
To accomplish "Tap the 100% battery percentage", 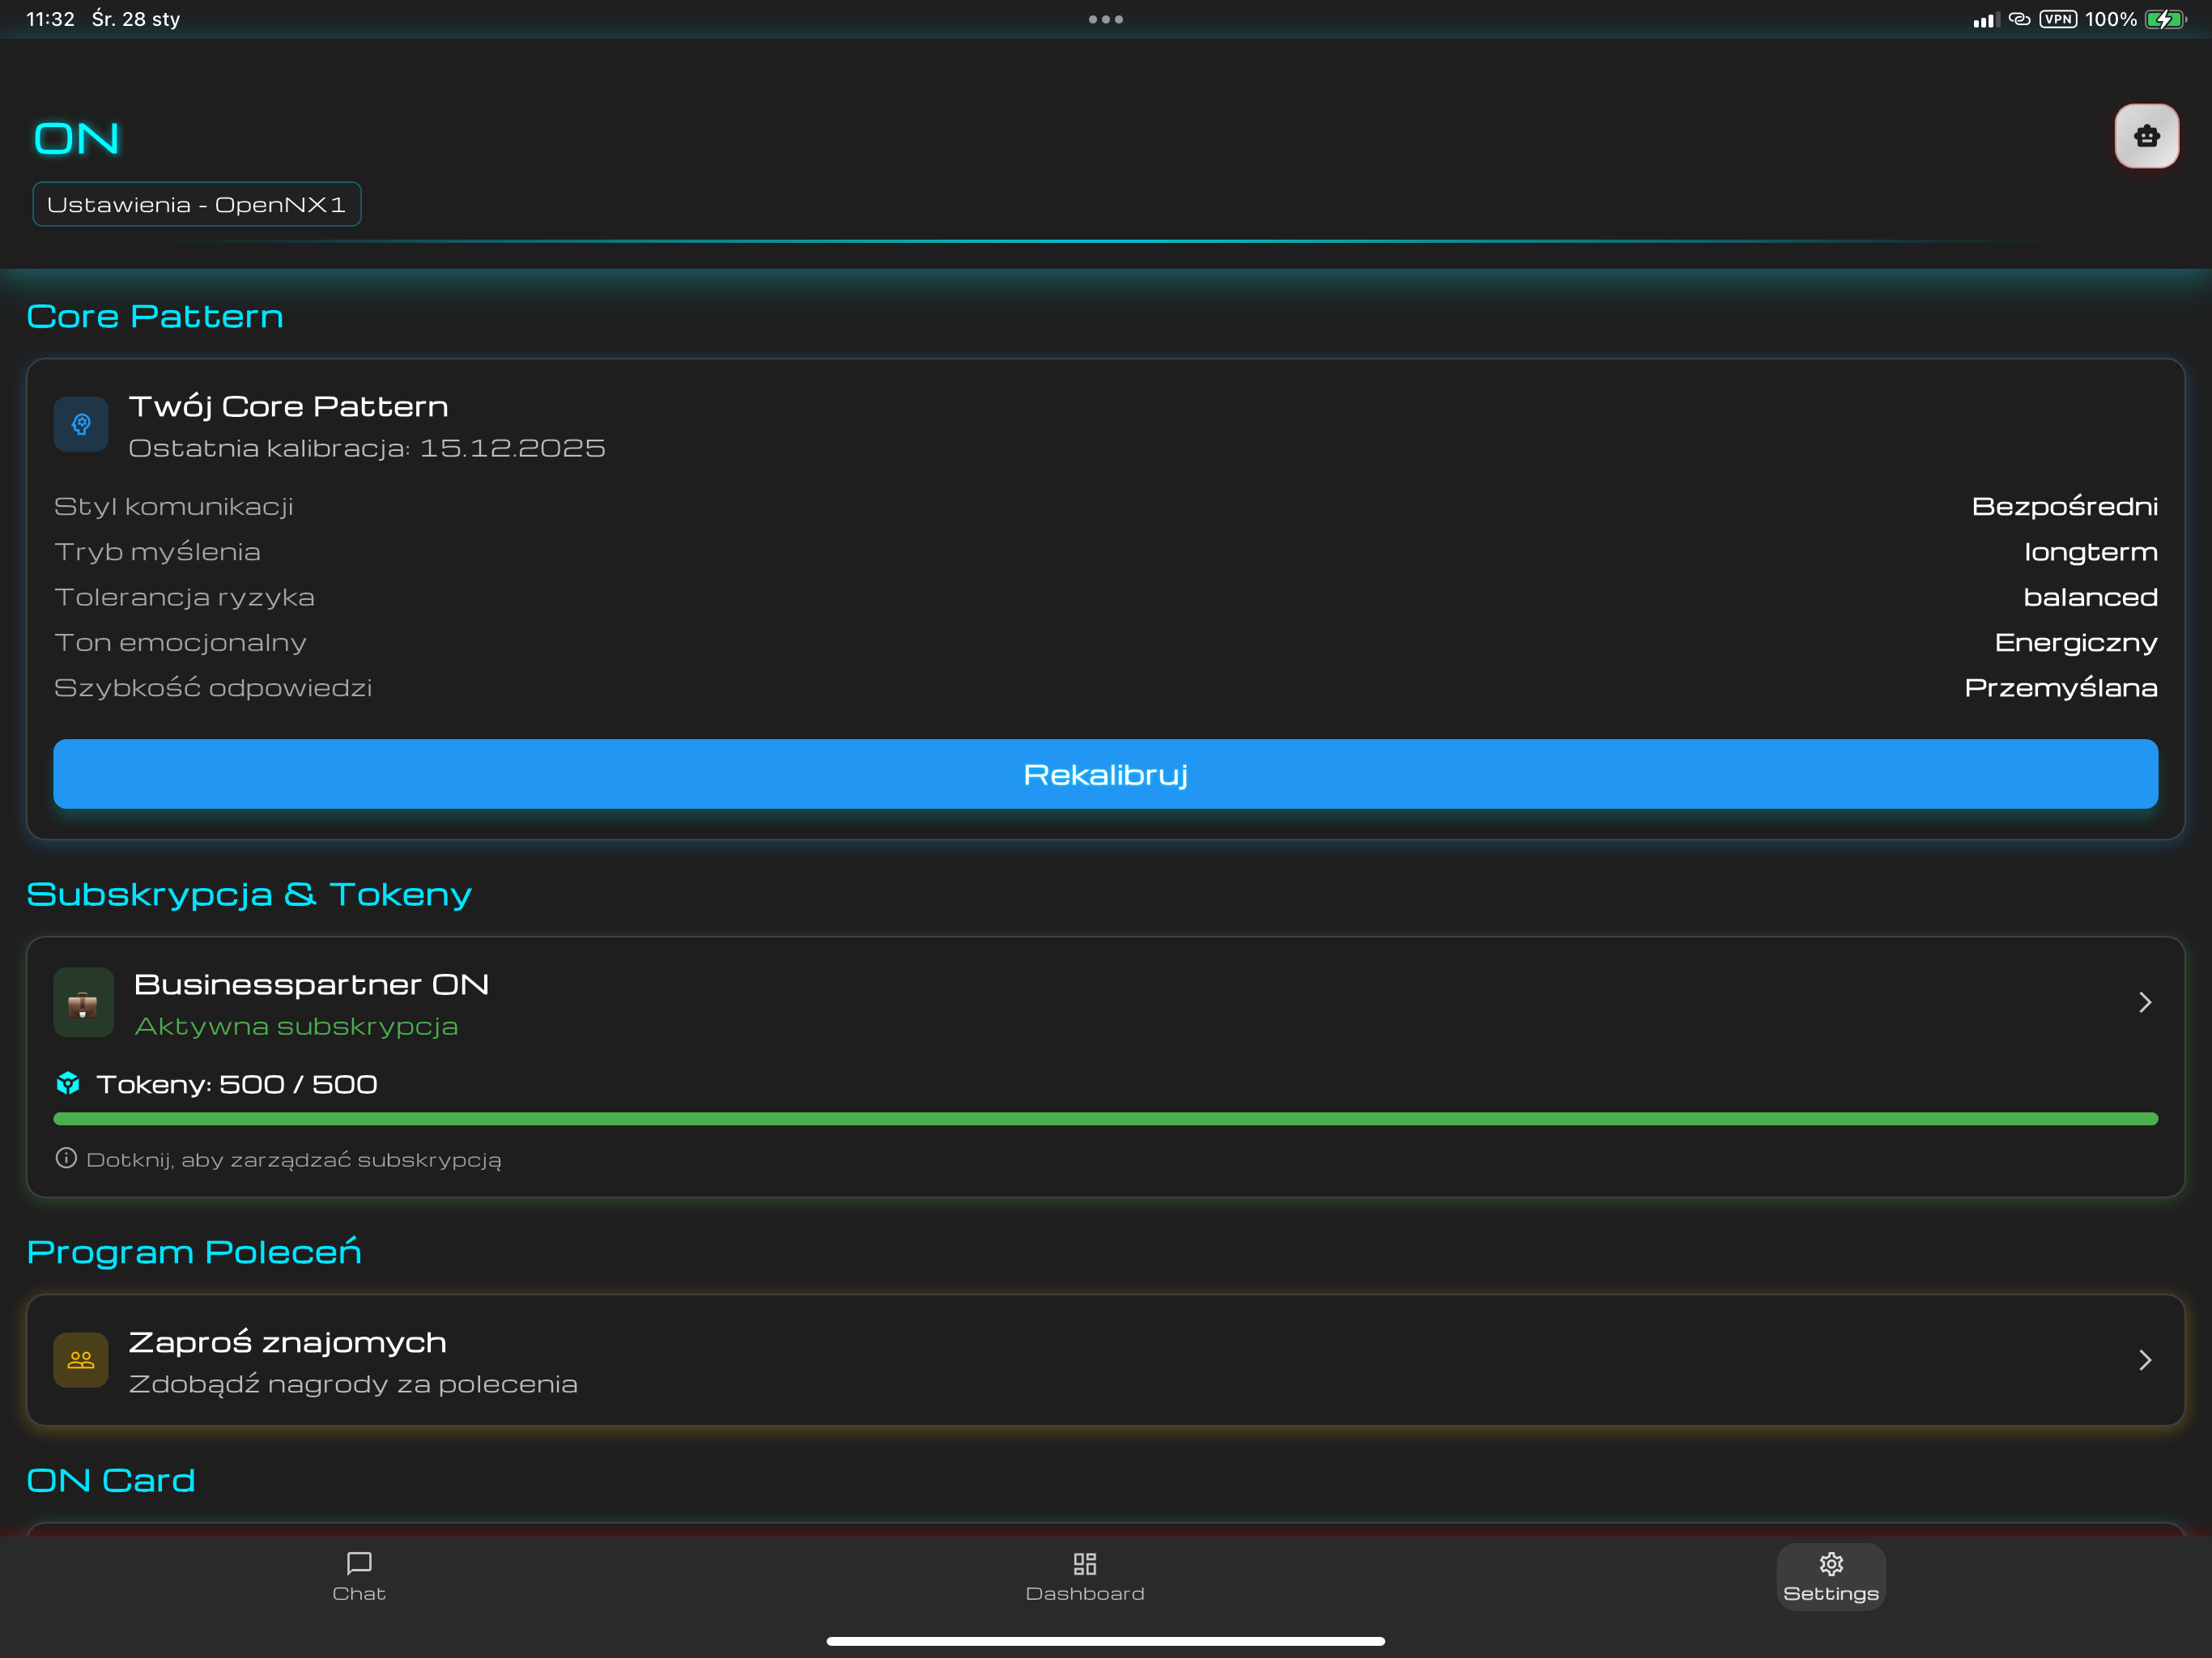I will pyautogui.click(x=2111, y=19).
